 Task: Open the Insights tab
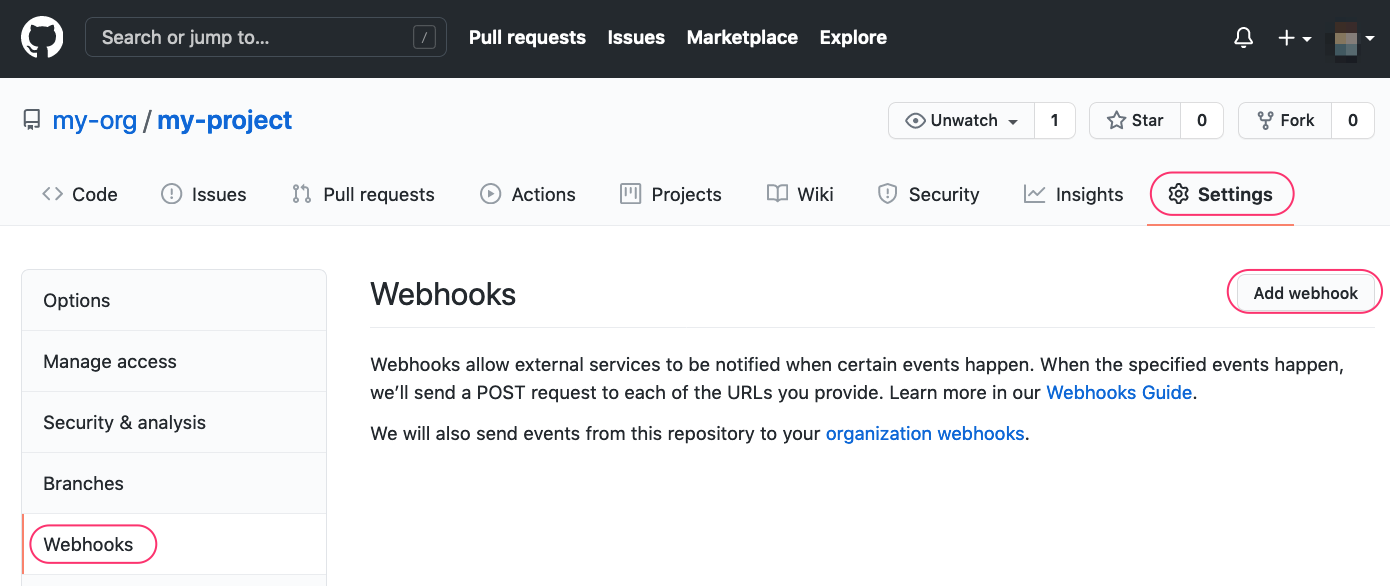(x=1073, y=194)
